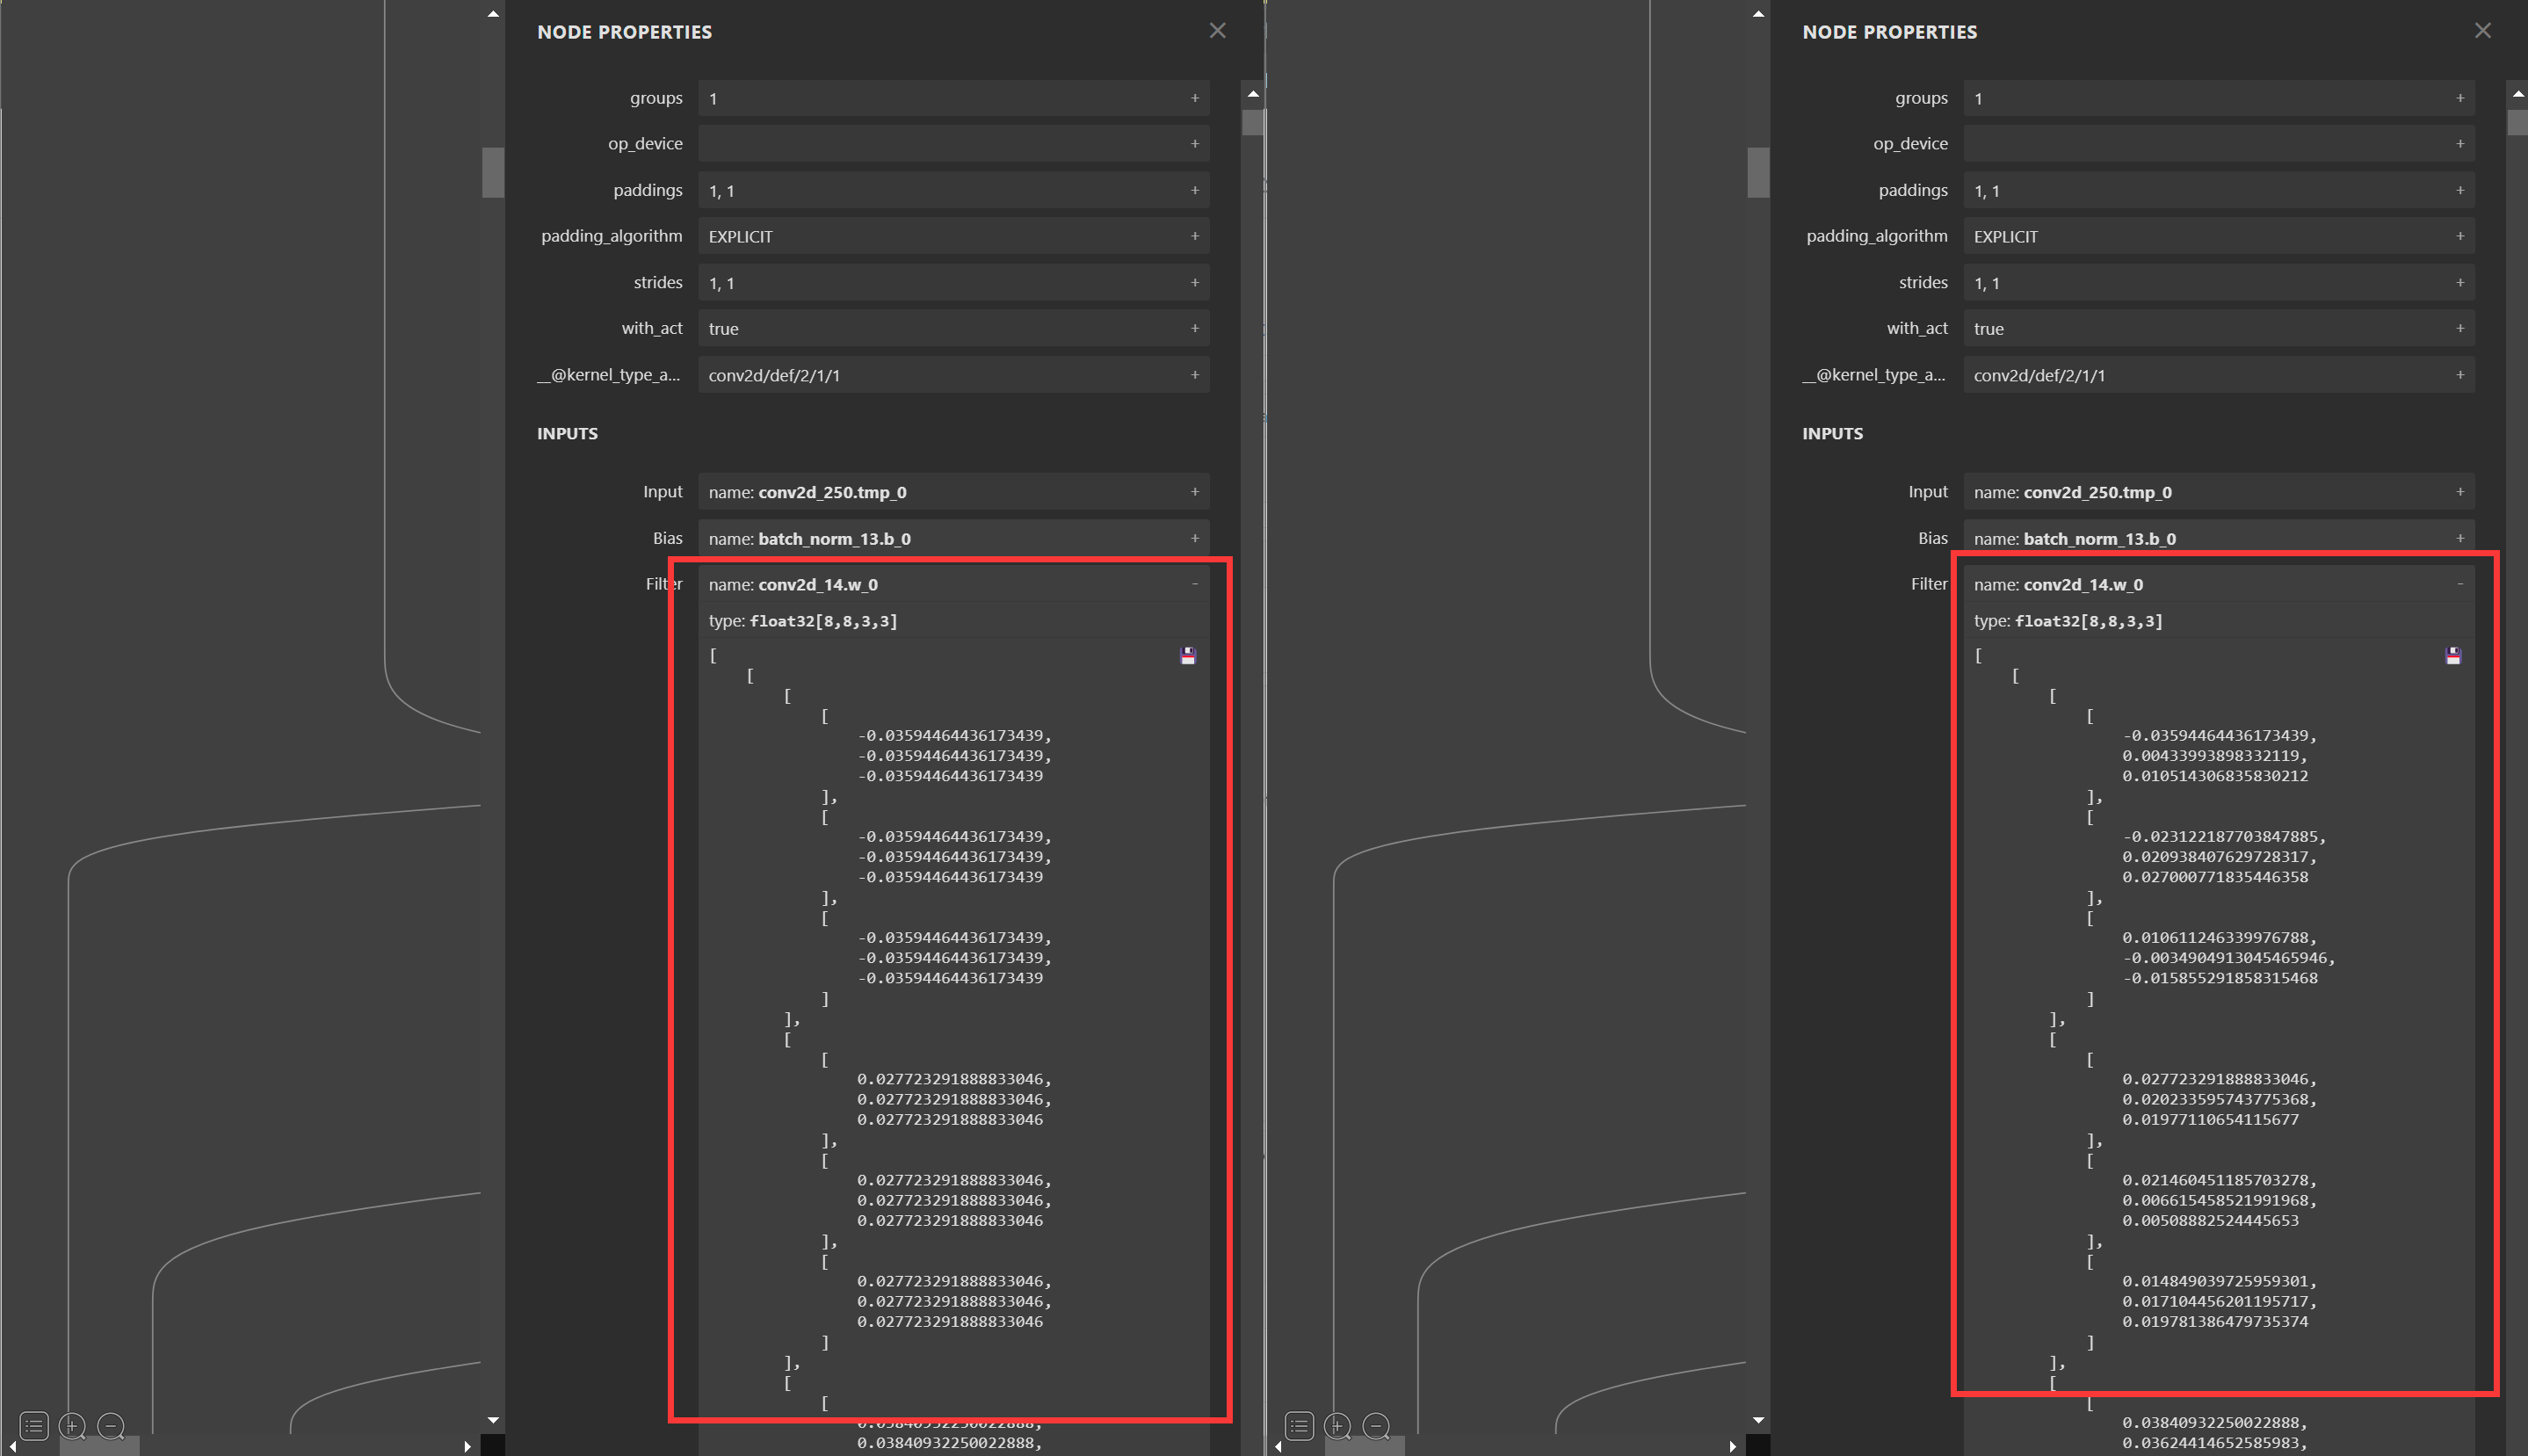Close the right Node Properties panel

coord(2482,31)
